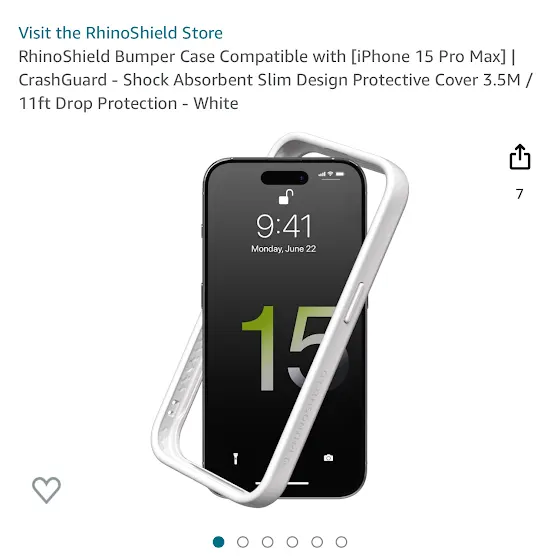This screenshot has width=560, height=560.
Task: Click the 9:41 clock on the phone image
Action: tap(284, 226)
